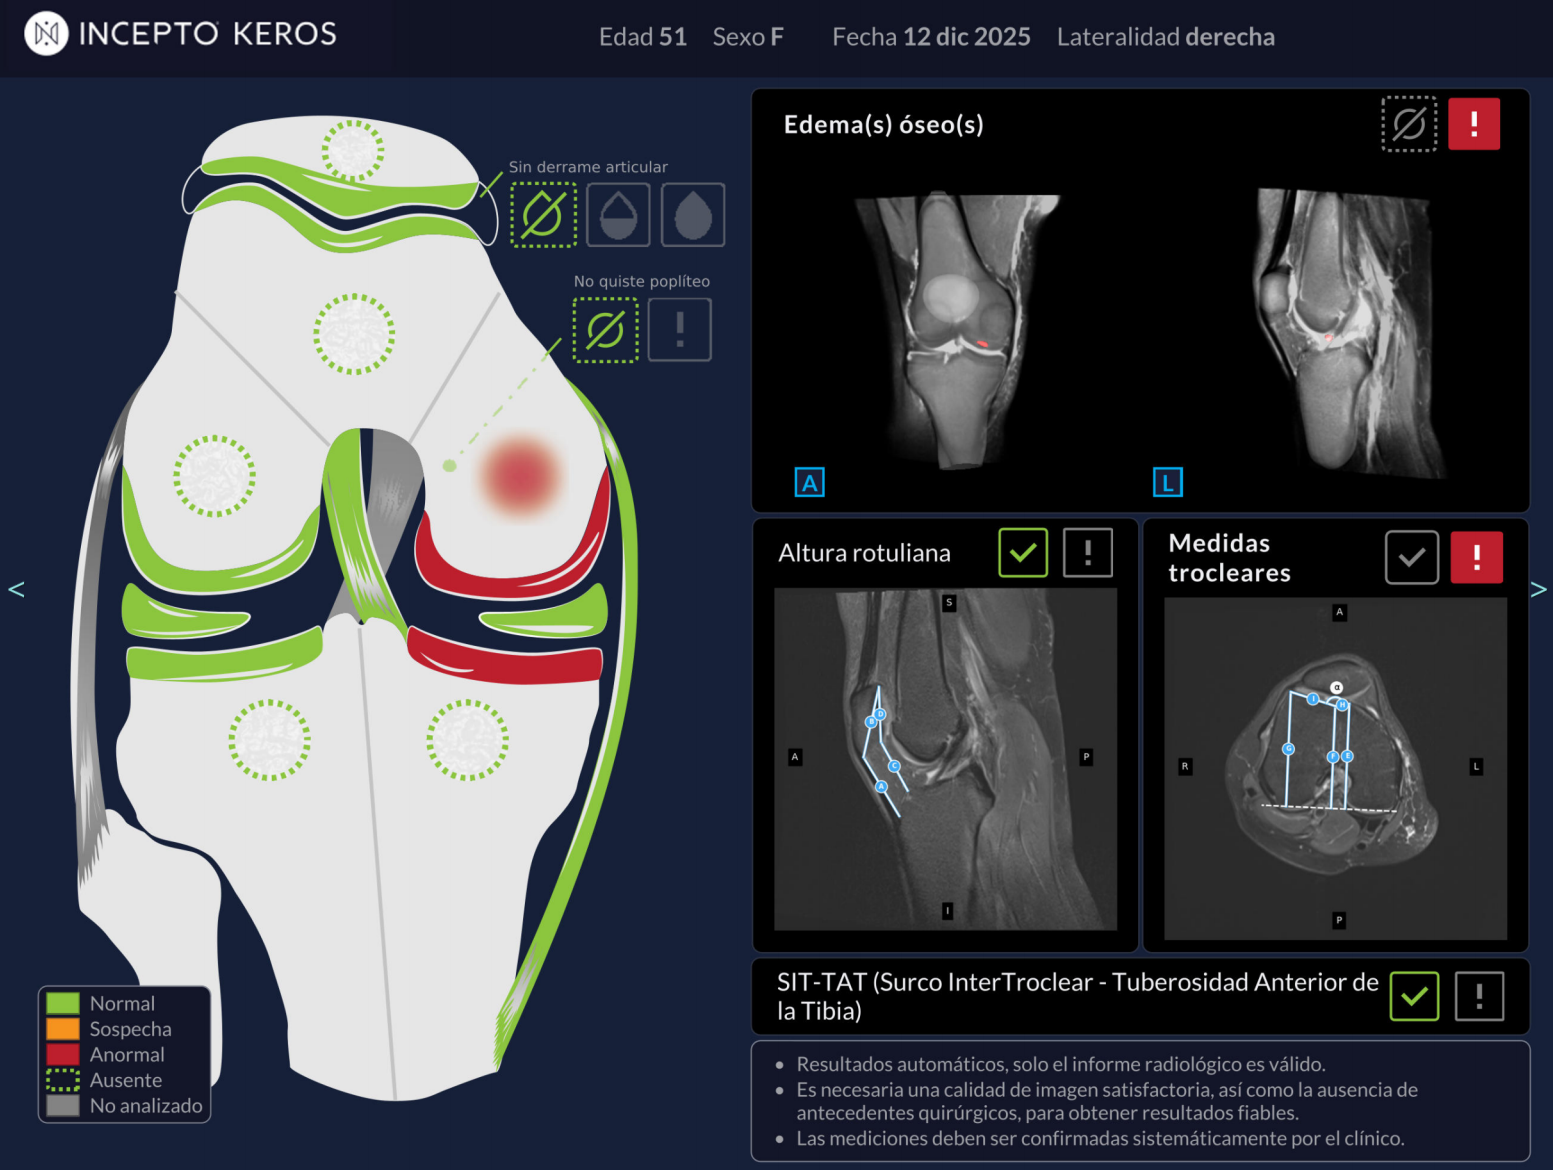Screen dimensions: 1553x1170
Task: Click the red Anormal legend color swatch
Action: (63, 1054)
